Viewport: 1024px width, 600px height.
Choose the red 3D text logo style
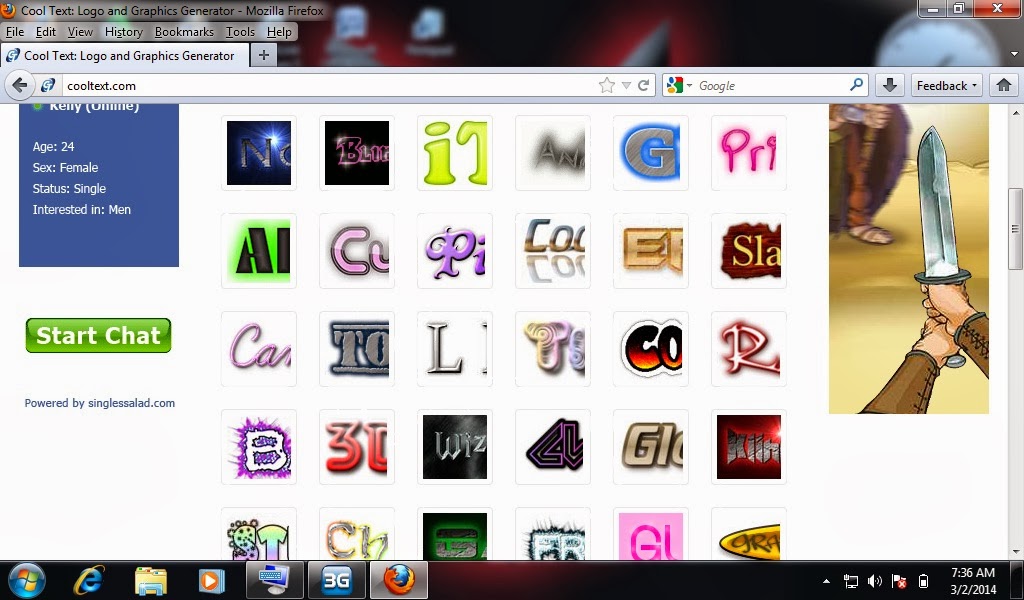click(357, 446)
